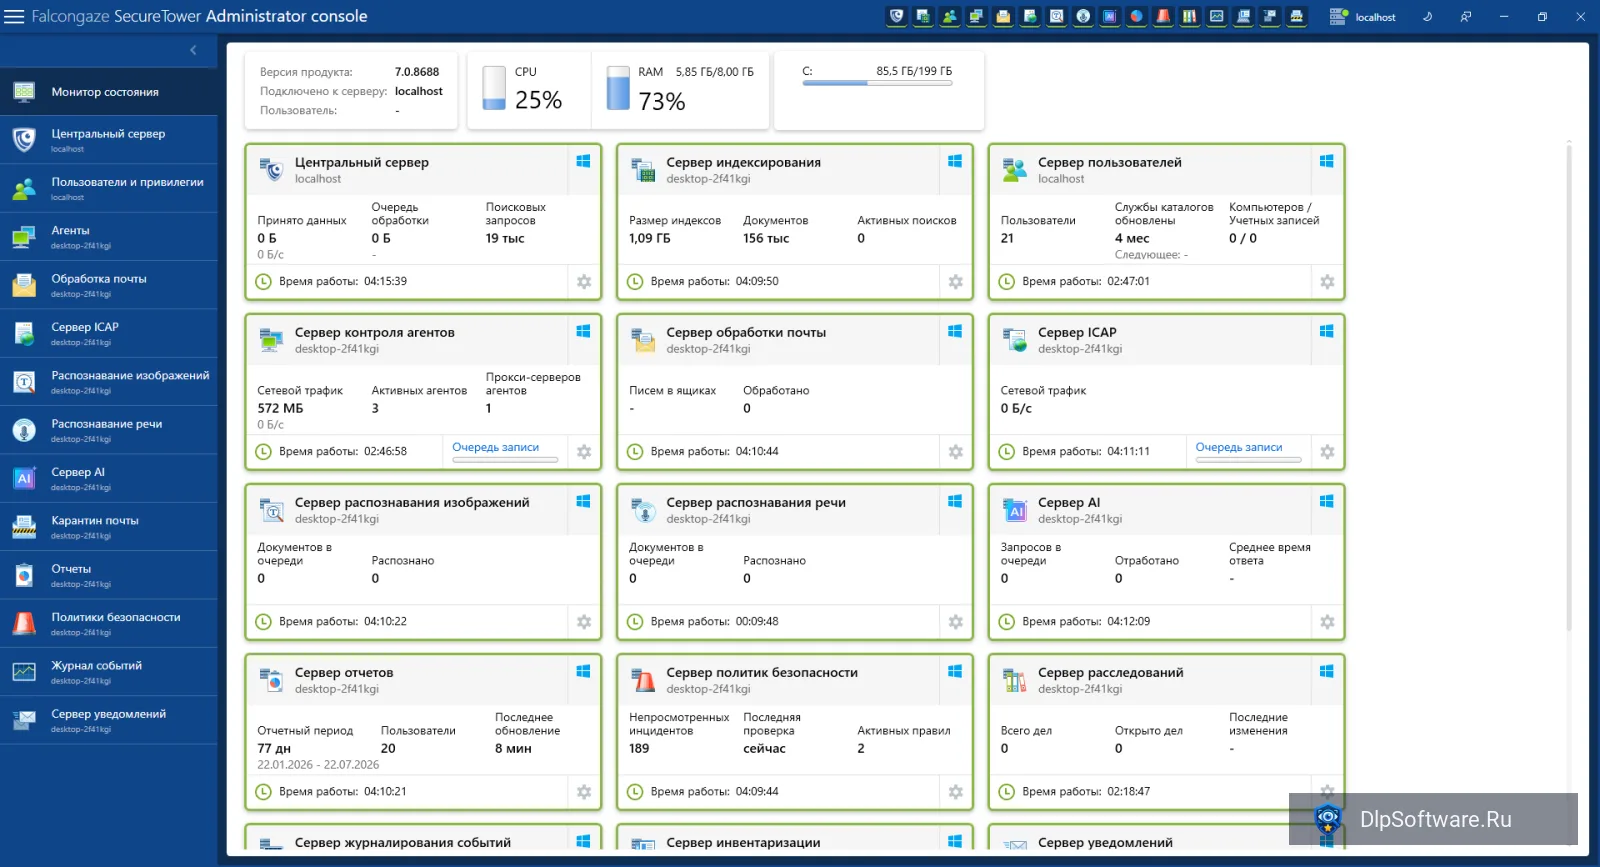Image resolution: width=1600 pixels, height=867 pixels.
Task: Go to Политики безопасности in the sidebar
Action: pos(109,624)
